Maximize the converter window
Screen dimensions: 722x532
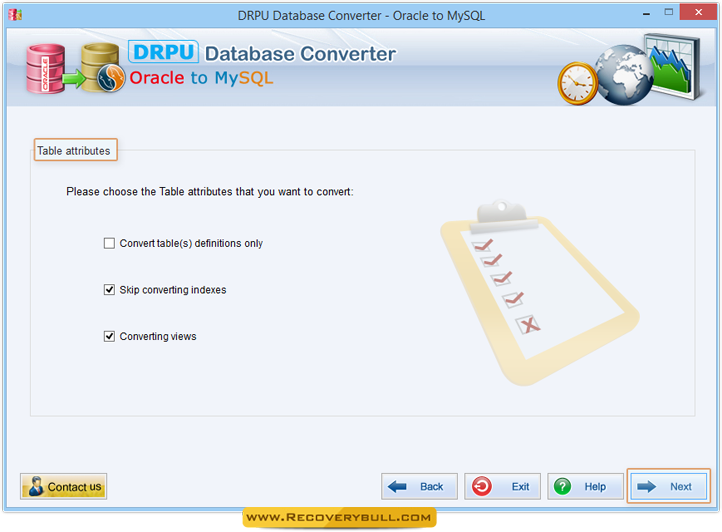point(669,12)
